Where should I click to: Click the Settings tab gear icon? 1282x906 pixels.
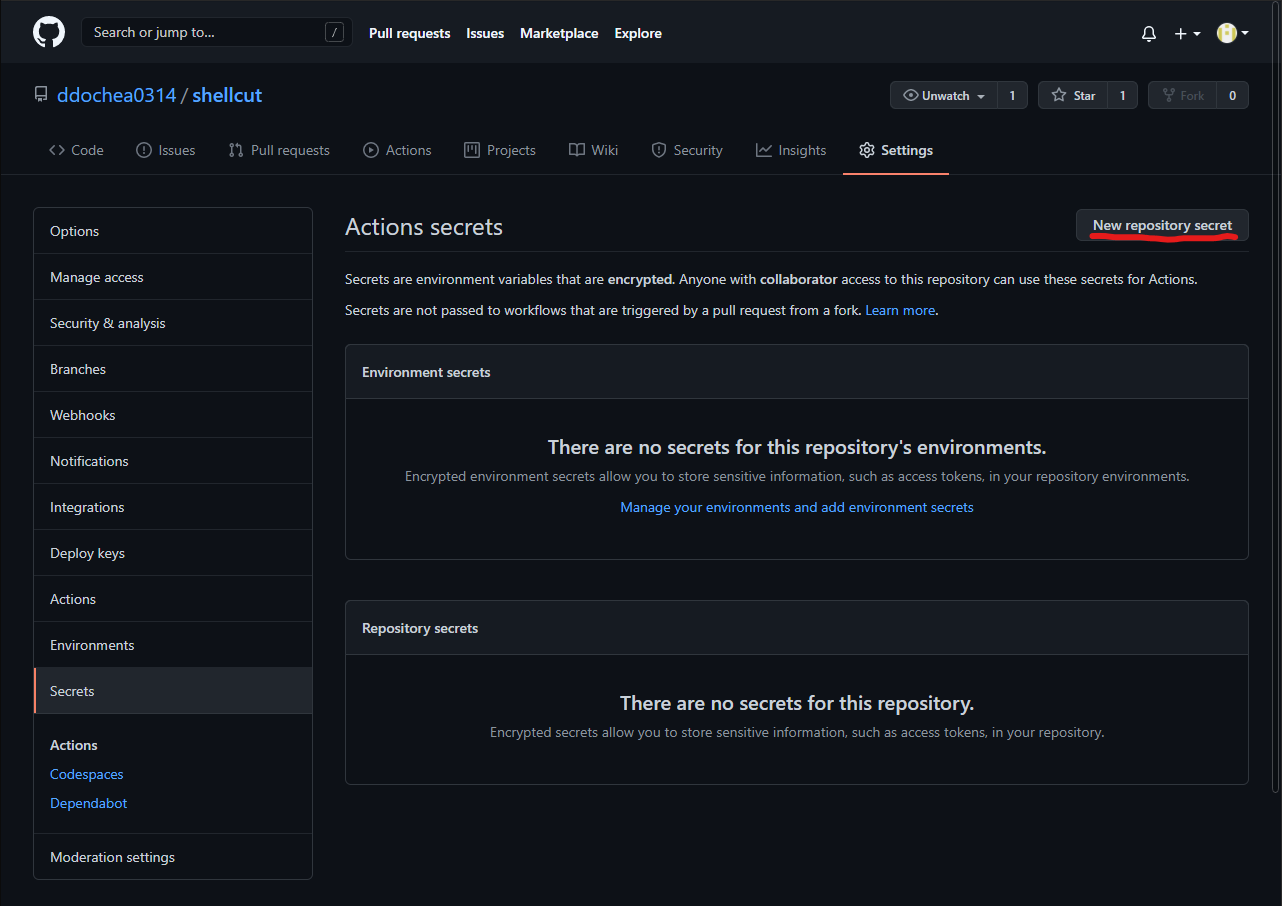(867, 150)
